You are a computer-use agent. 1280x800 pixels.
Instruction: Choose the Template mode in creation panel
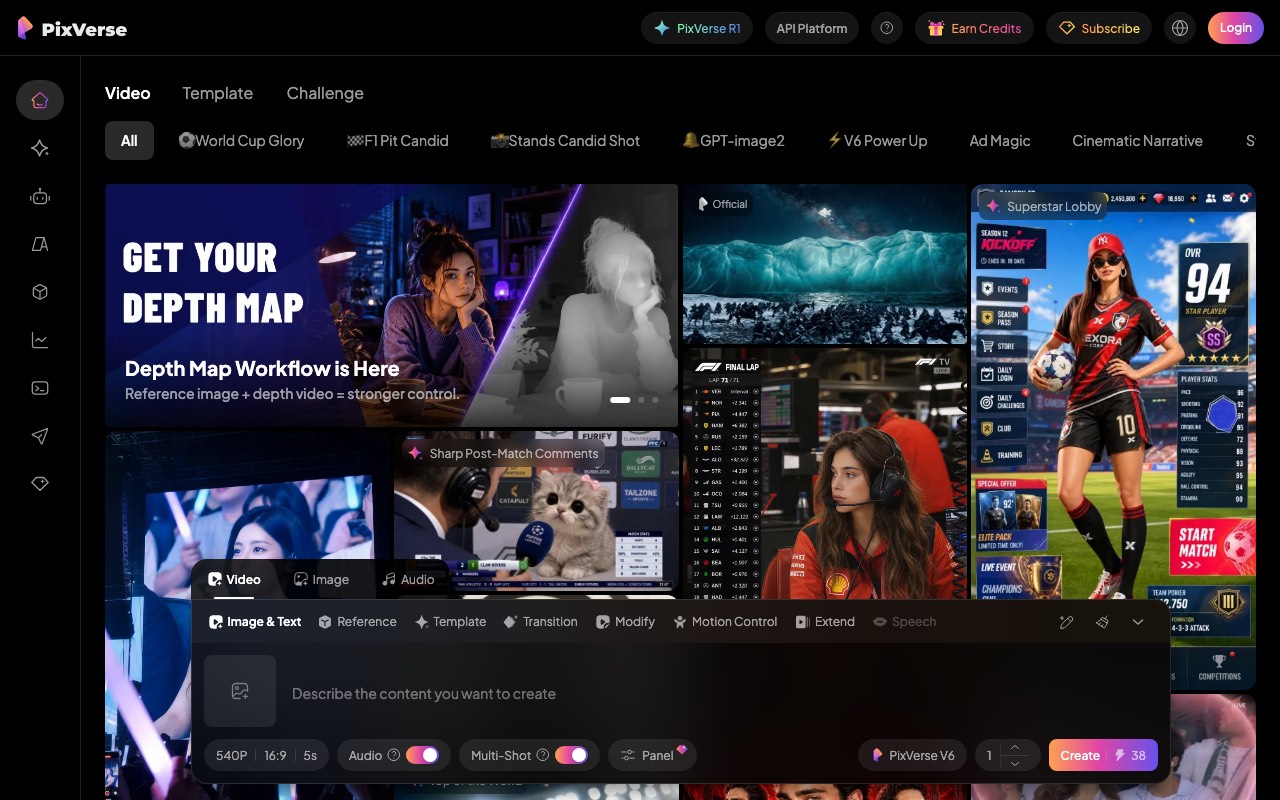(x=450, y=621)
